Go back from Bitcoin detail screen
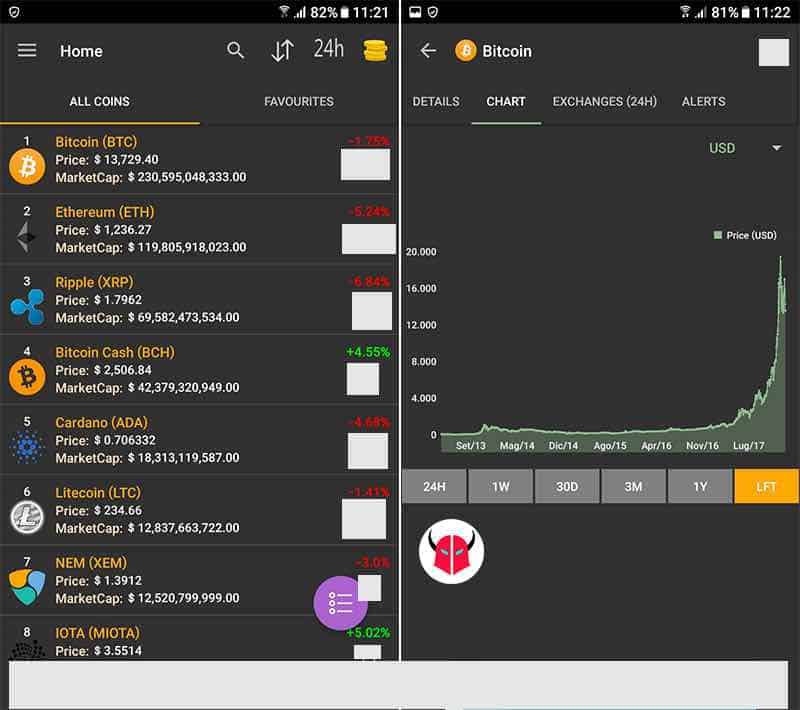 pos(428,50)
